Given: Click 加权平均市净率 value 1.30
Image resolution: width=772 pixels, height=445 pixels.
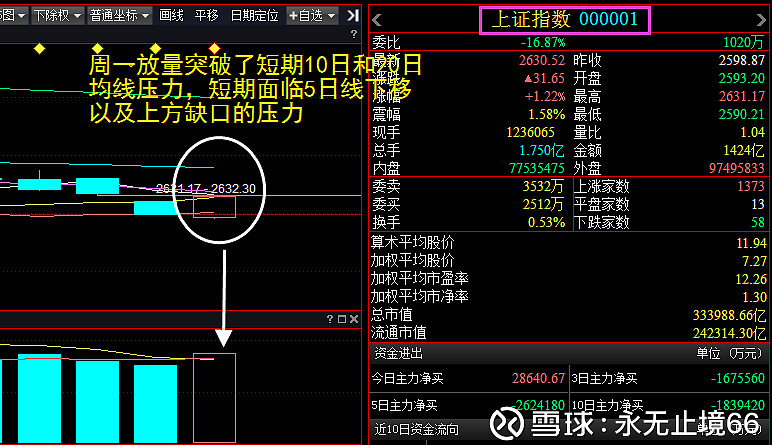Looking at the screenshot, I should coord(754,297).
